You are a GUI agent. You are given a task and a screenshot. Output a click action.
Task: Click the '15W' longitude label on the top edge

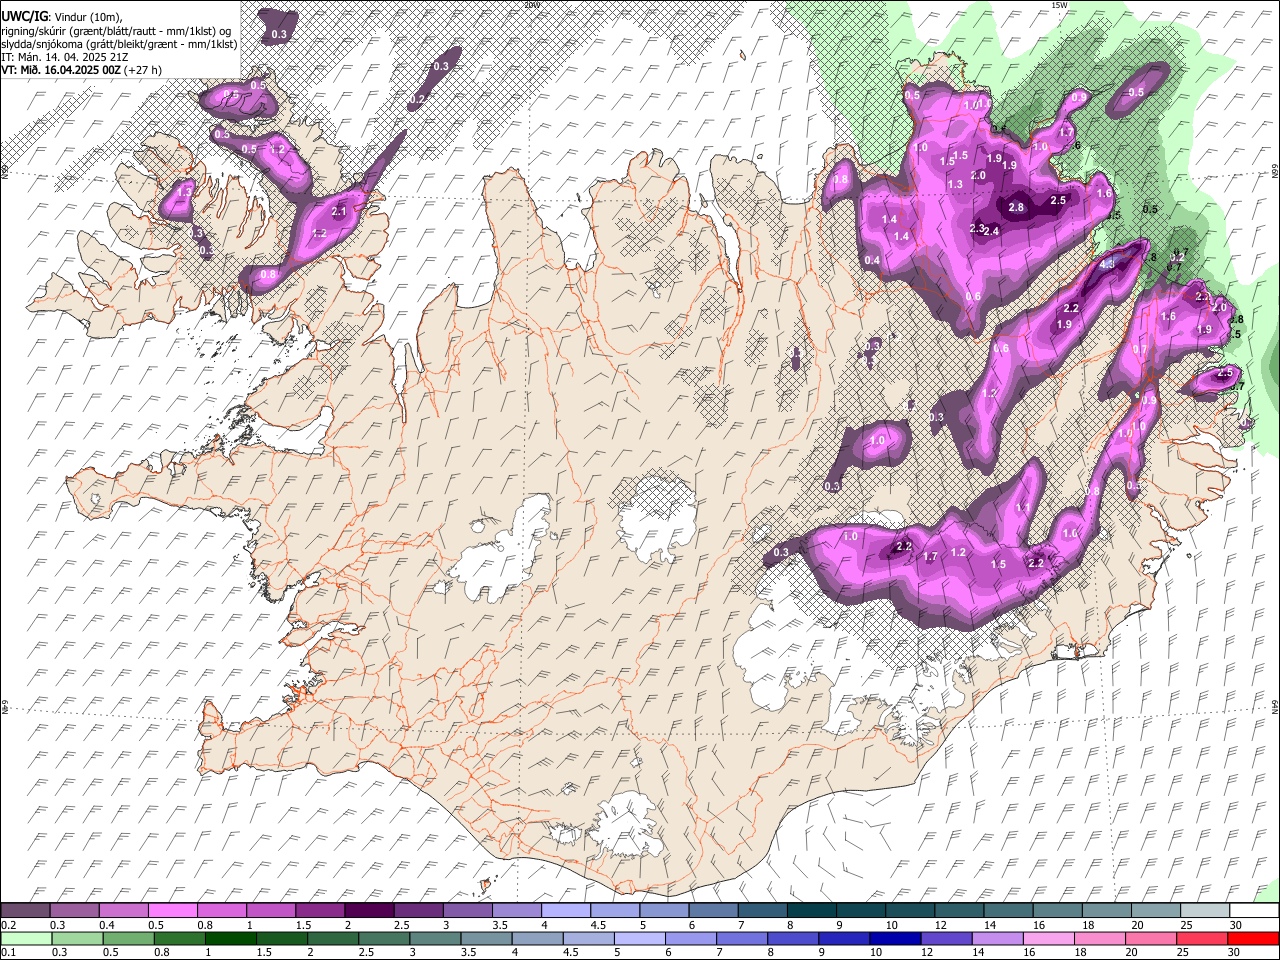[x=1059, y=5]
